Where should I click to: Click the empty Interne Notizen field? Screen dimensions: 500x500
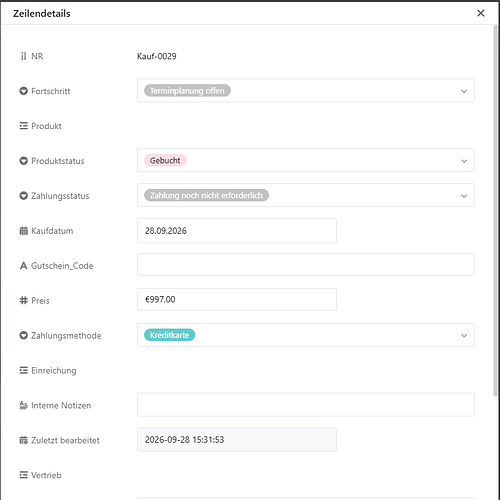(306, 405)
